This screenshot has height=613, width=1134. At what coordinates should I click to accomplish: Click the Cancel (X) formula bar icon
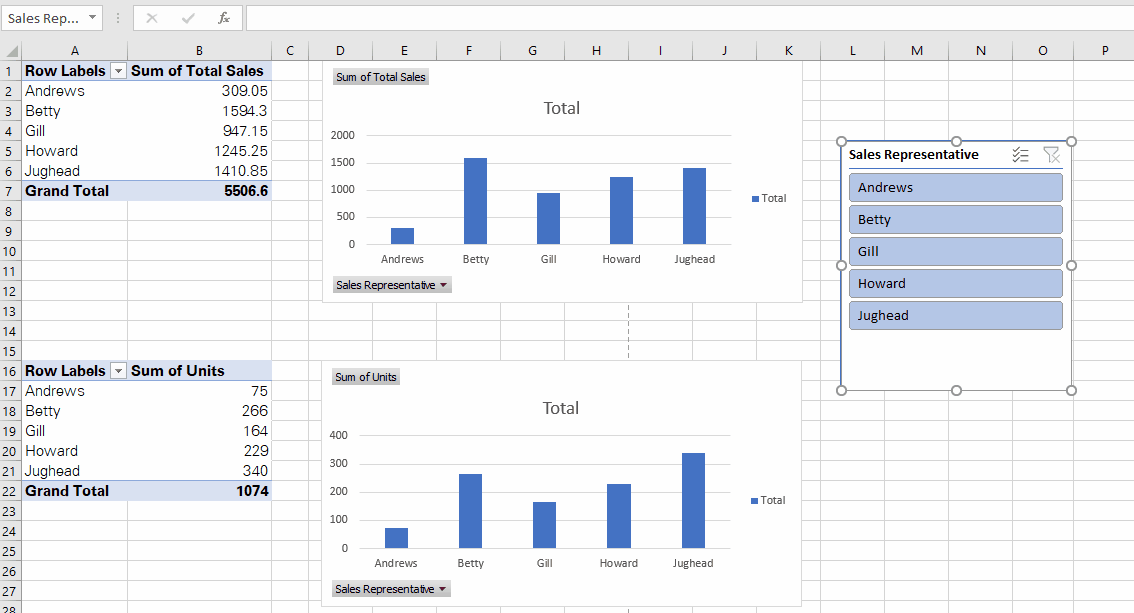[152, 17]
